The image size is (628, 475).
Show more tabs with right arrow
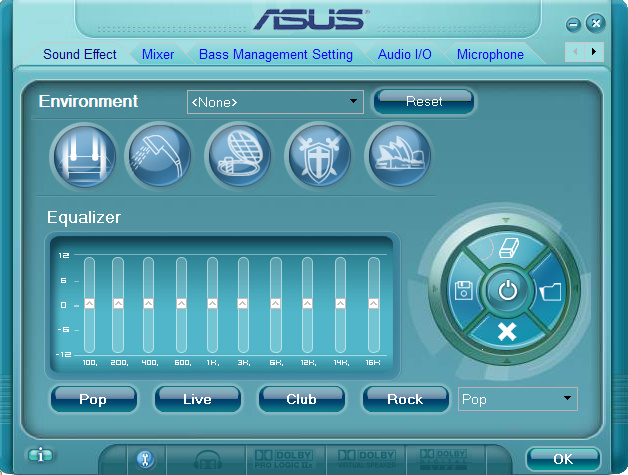pyautogui.click(x=594, y=52)
